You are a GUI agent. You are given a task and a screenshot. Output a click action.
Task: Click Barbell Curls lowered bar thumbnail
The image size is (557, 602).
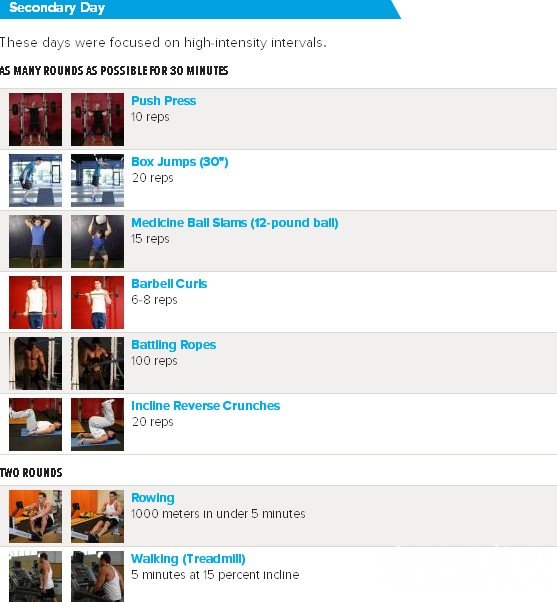click(35, 303)
